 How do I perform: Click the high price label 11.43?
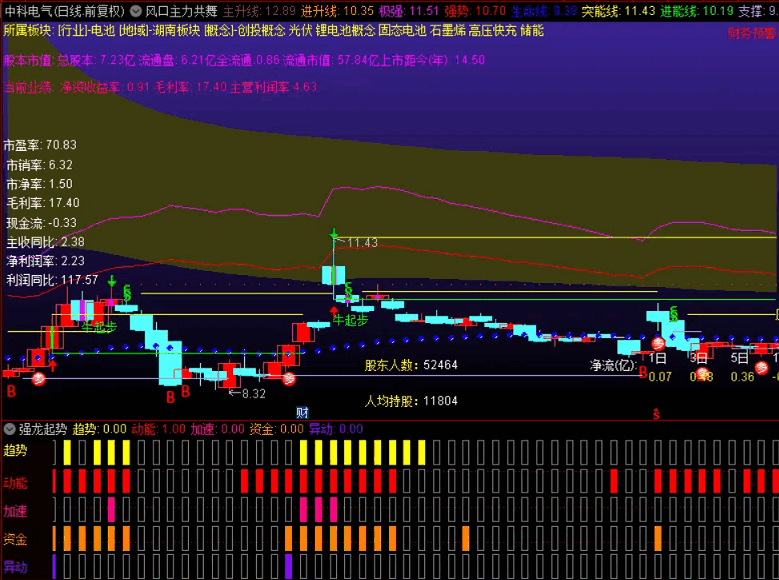[x=362, y=243]
